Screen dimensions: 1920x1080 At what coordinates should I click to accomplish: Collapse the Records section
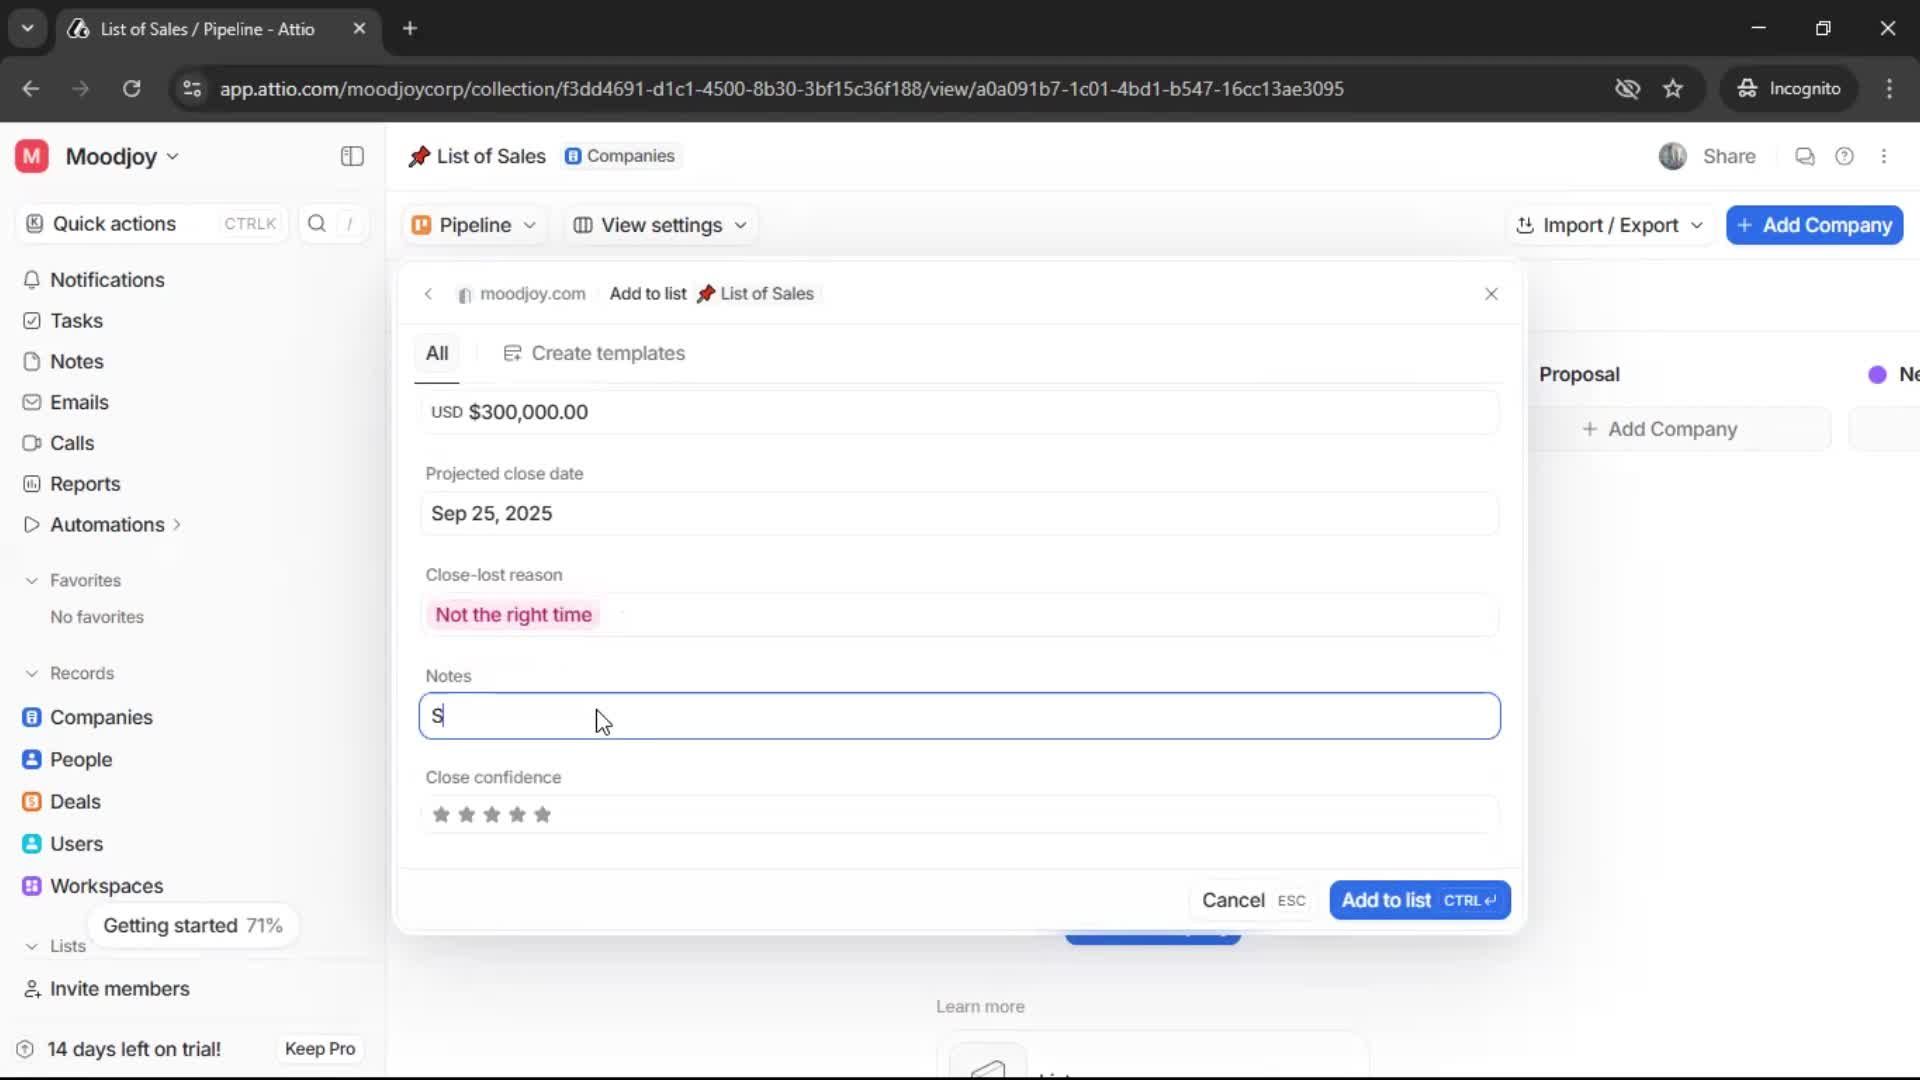[x=33, y=673]
